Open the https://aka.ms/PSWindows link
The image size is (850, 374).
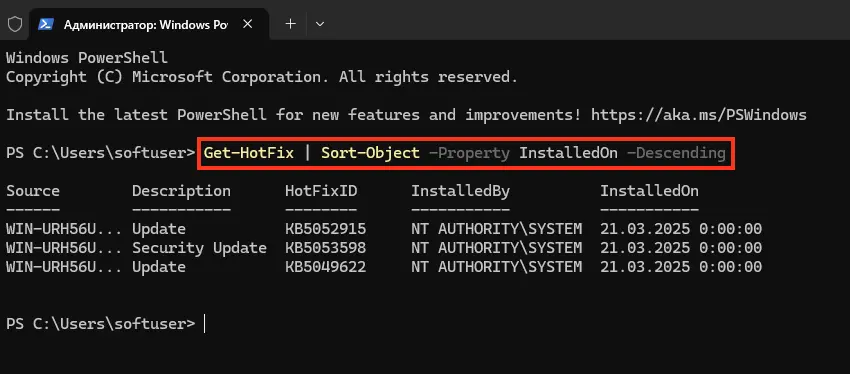(x=699, y=115)
